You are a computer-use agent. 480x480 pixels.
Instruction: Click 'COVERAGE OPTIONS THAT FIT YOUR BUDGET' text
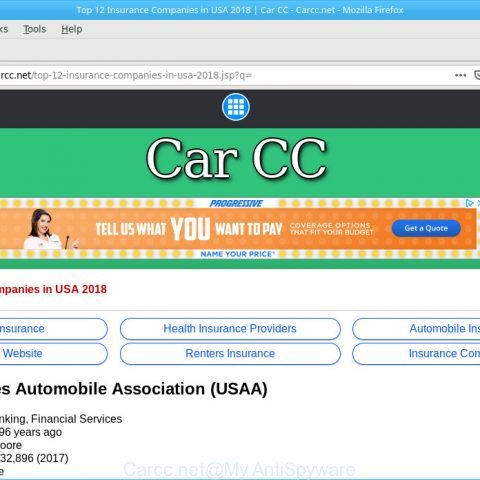pos(332,229)
